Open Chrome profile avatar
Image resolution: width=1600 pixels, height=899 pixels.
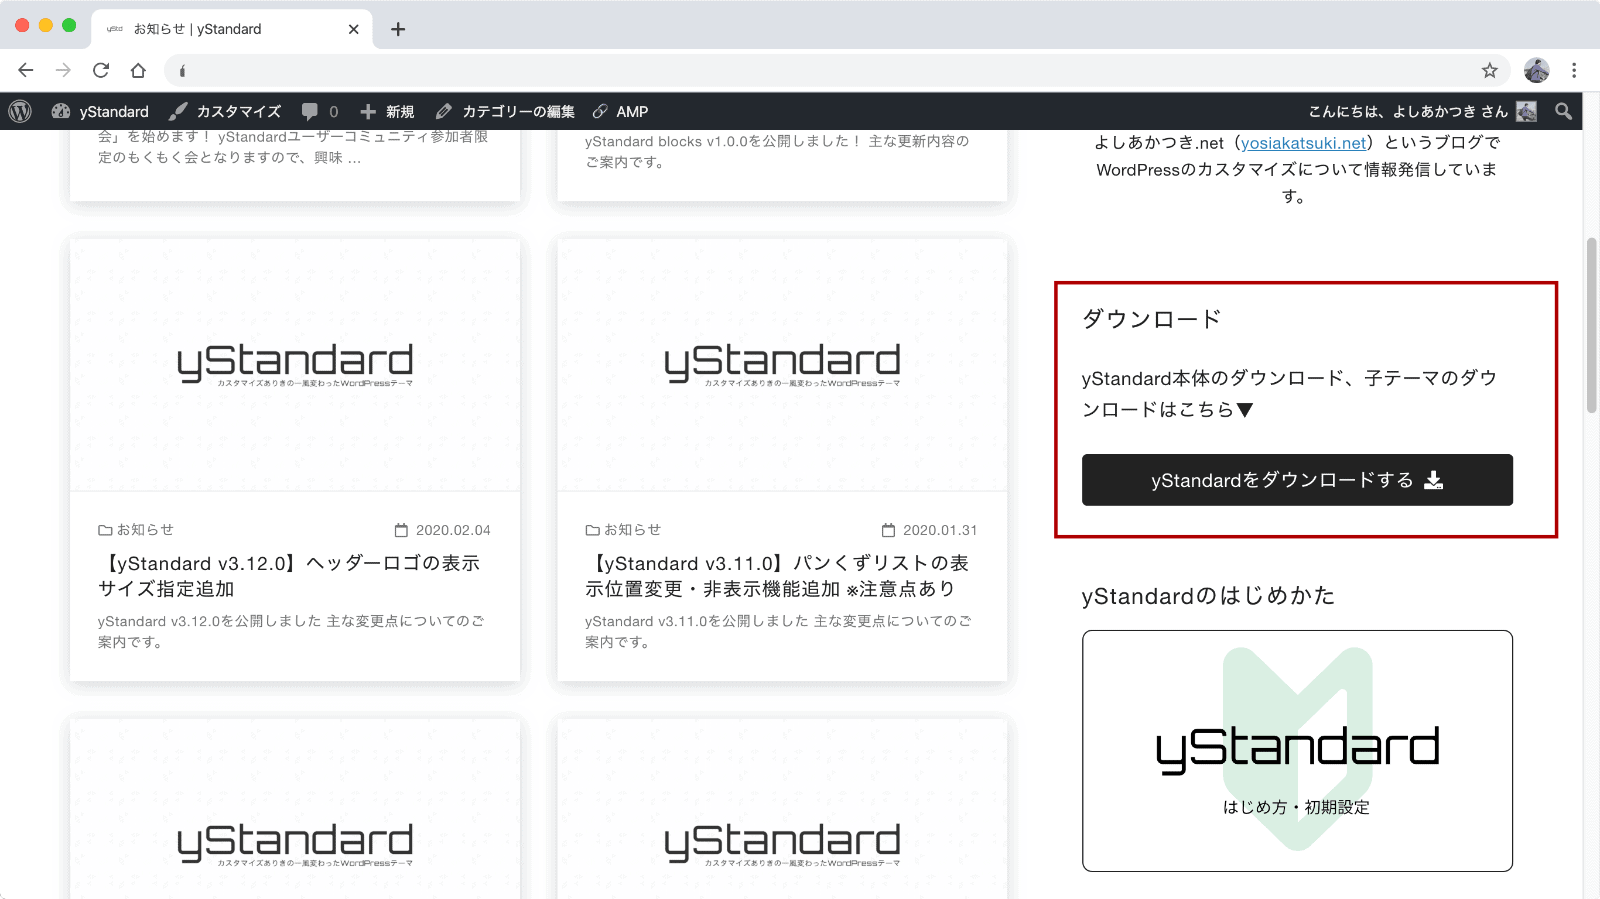tap(1537, 70)
